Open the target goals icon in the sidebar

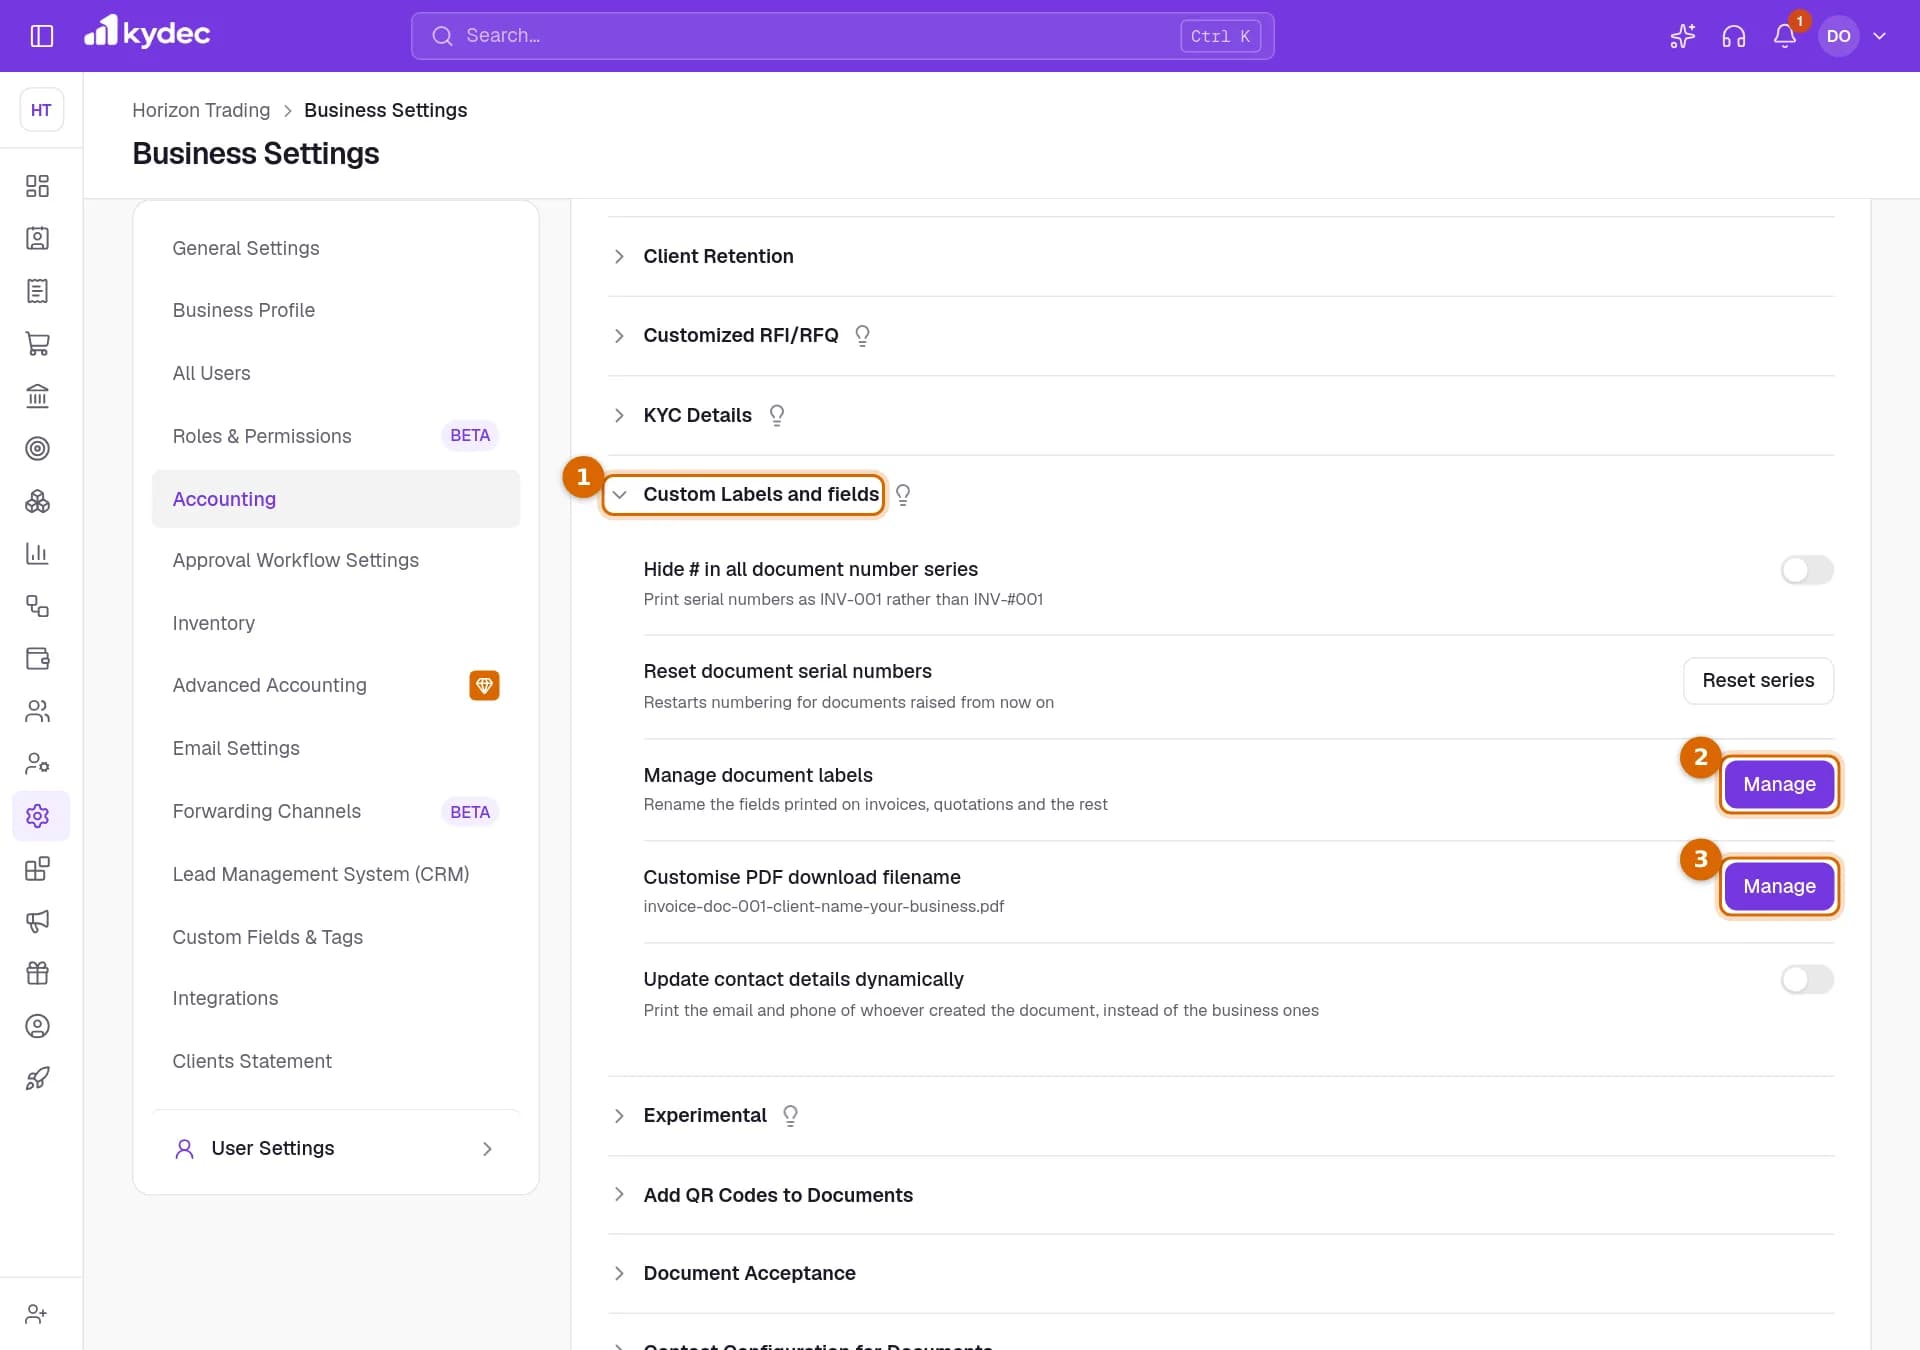pyautogui.click(x=37, y=449)
